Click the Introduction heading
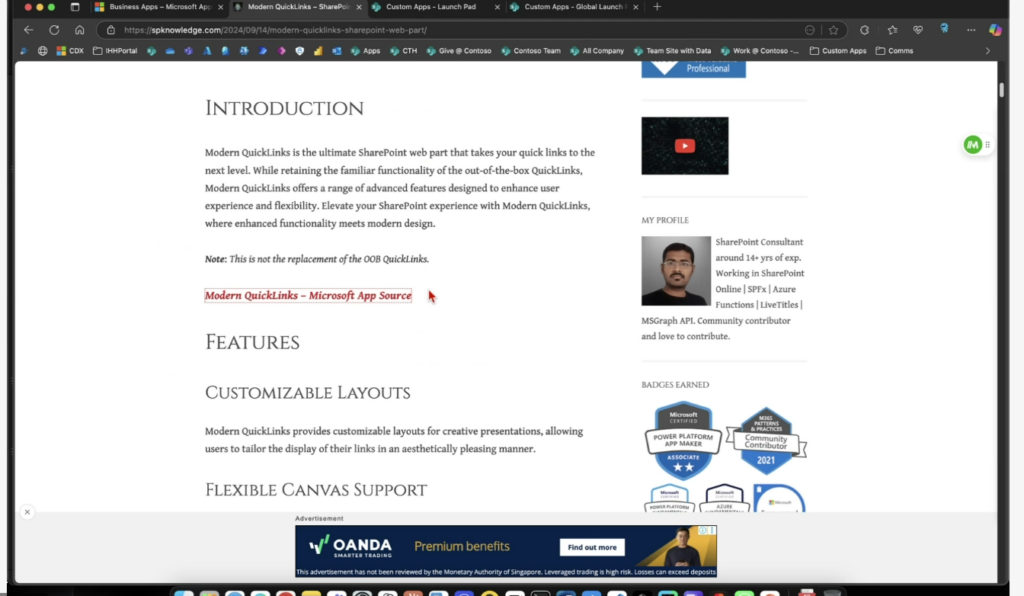 (x=284, y=108)
